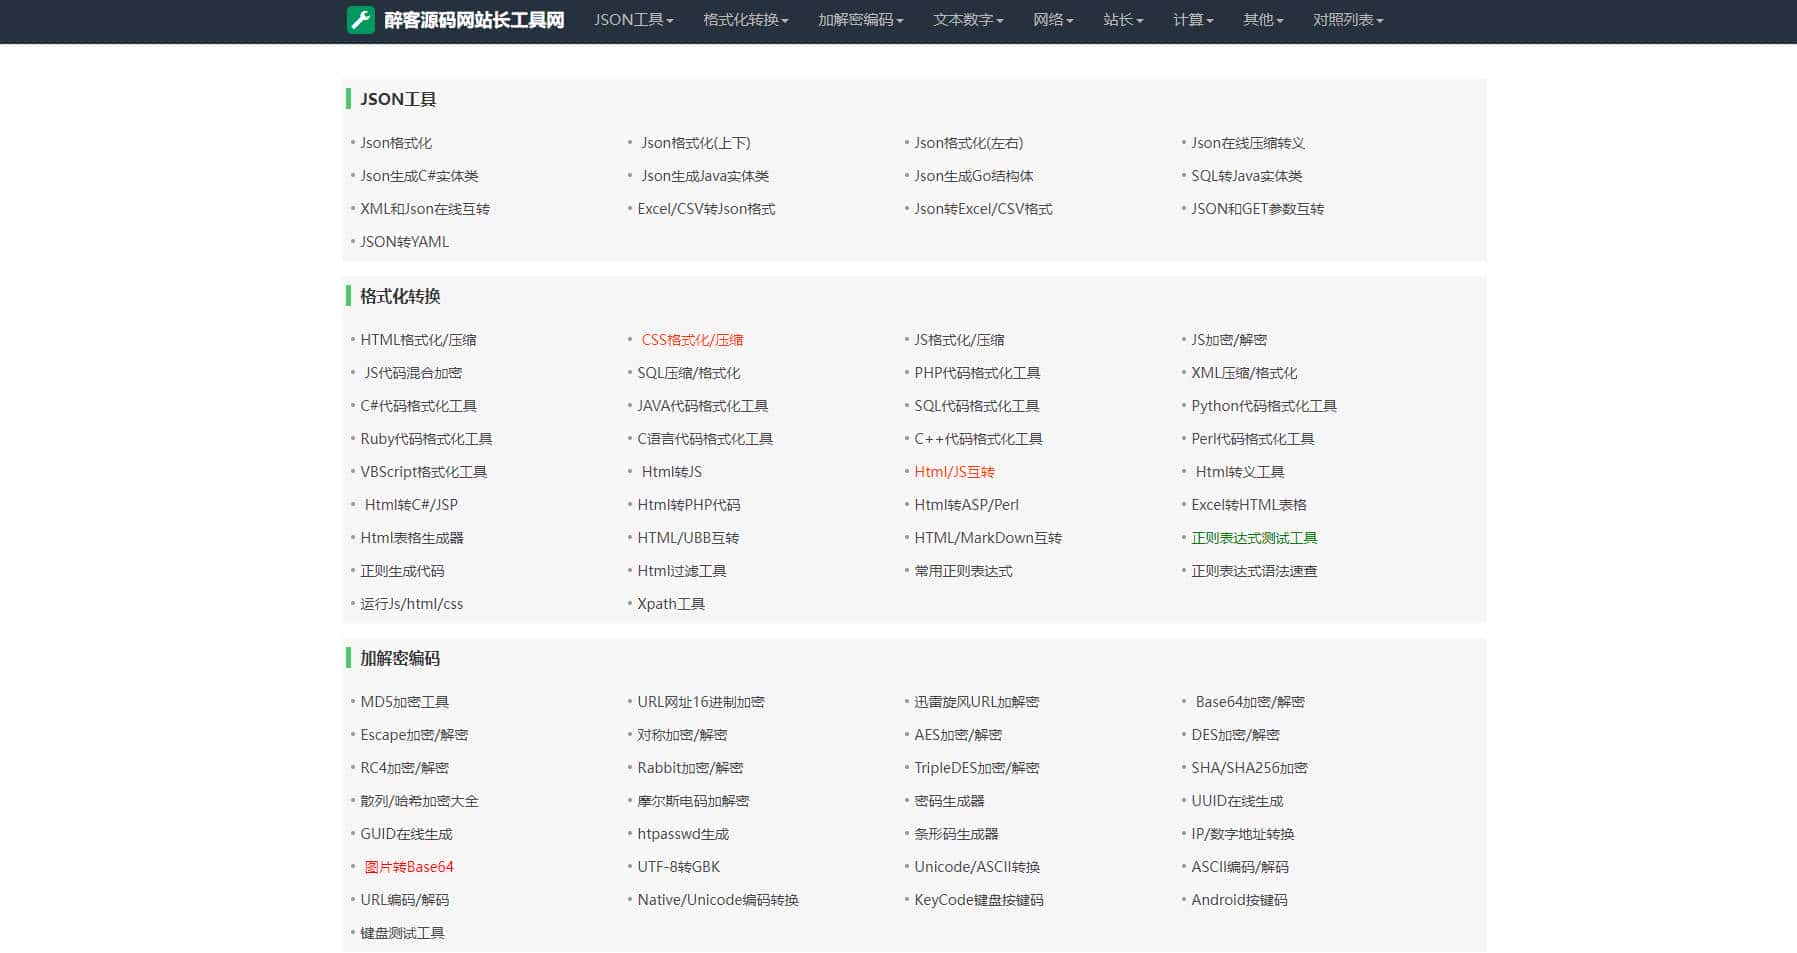Open 条形码生成器 link
The image size is (1797, 953).
tap(956, 834)
